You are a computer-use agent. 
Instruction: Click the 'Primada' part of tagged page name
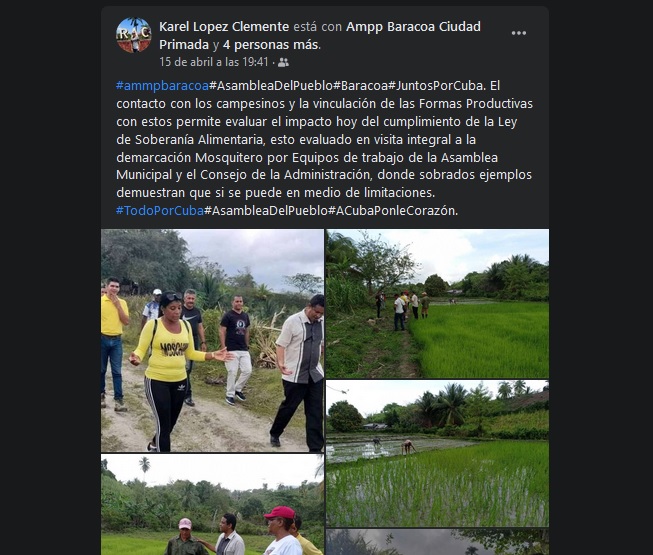(184, 45)
